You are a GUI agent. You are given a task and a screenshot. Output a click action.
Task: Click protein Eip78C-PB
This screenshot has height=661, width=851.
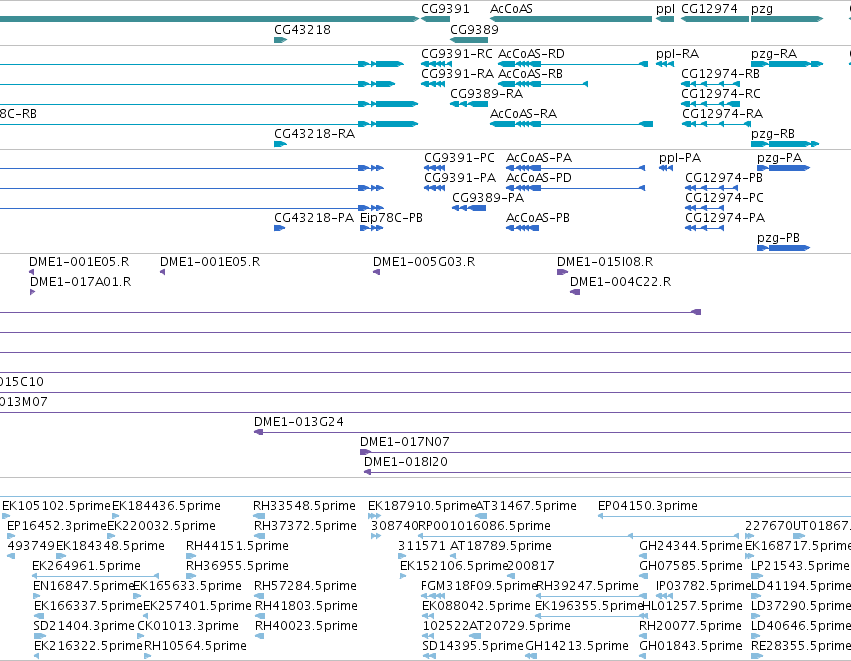point(372,228)
